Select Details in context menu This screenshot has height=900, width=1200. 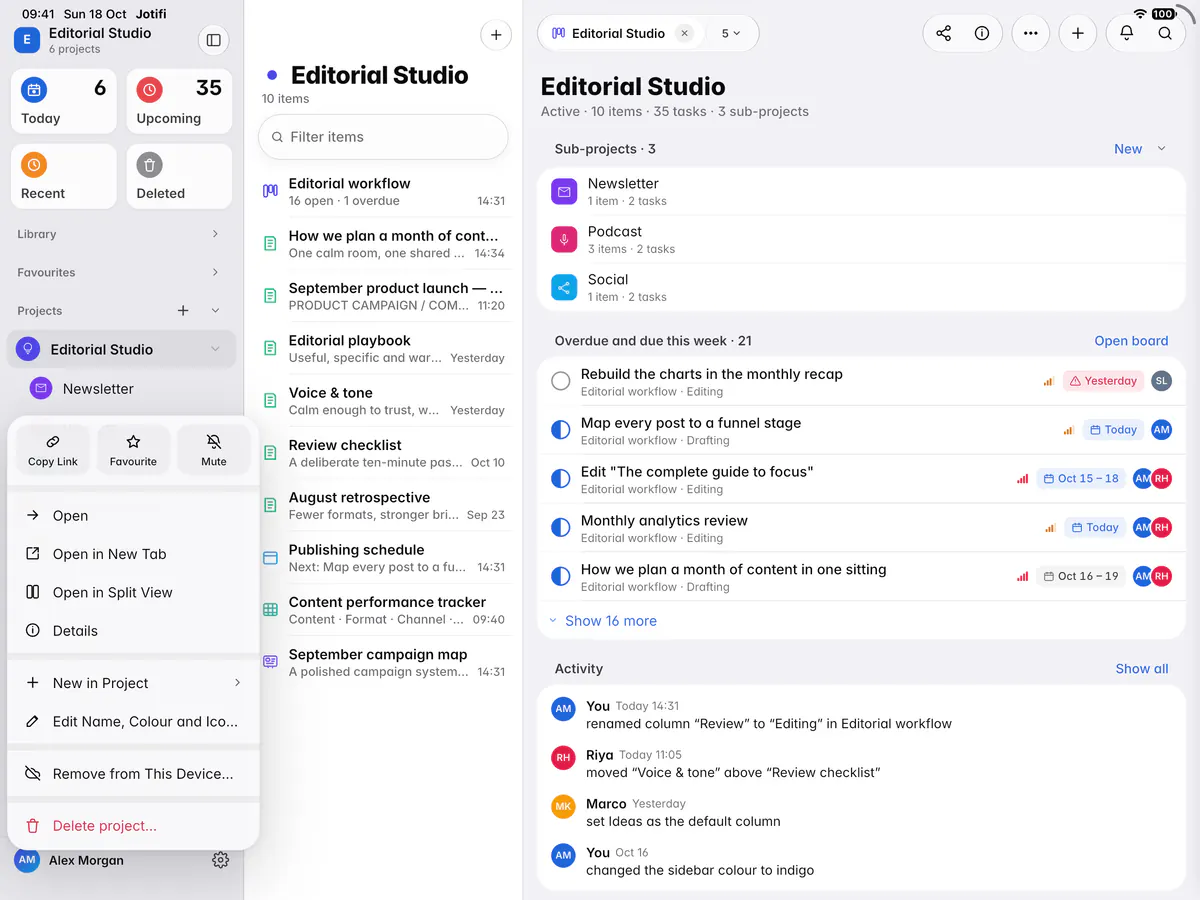pyautogui.click(x=133, y=631)
